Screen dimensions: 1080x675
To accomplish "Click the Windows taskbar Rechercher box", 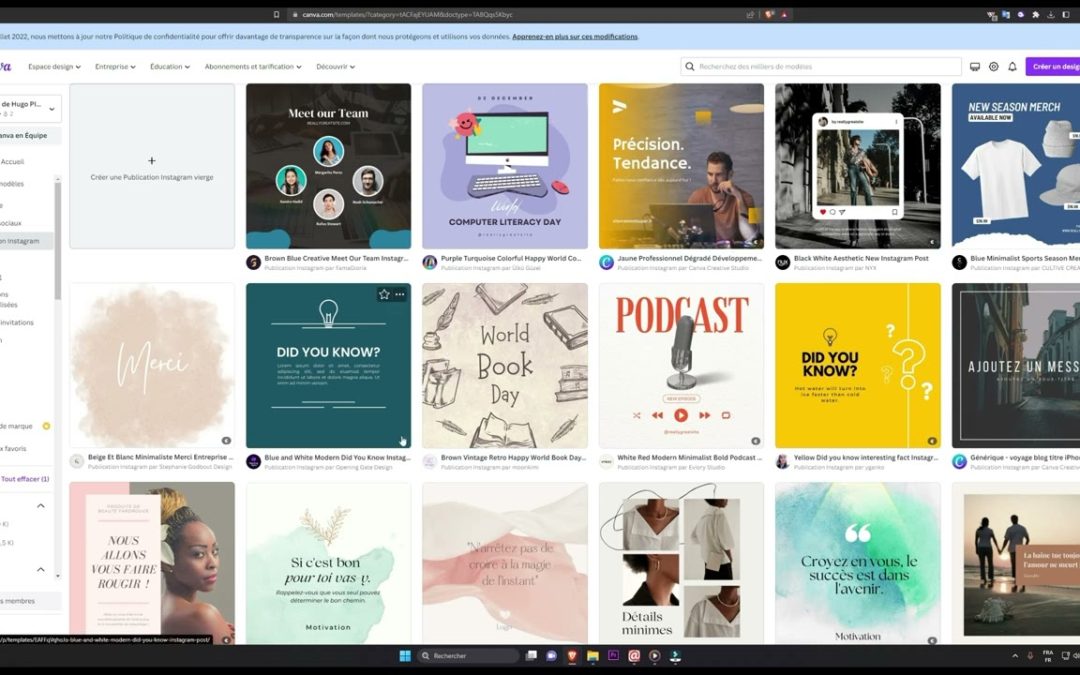I will [x=468, y=656].
